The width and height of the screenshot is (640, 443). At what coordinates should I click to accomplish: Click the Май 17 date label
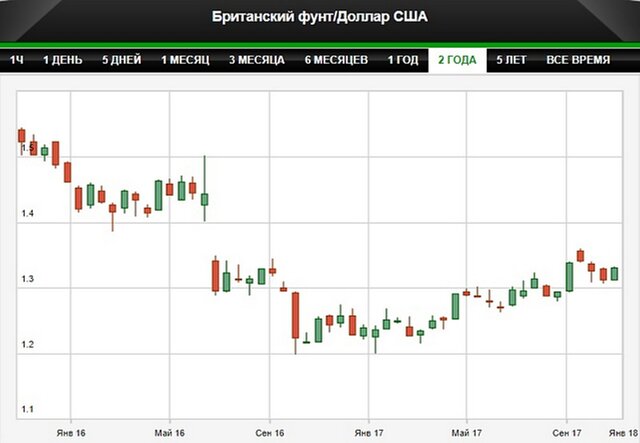(x=466, y=430)
